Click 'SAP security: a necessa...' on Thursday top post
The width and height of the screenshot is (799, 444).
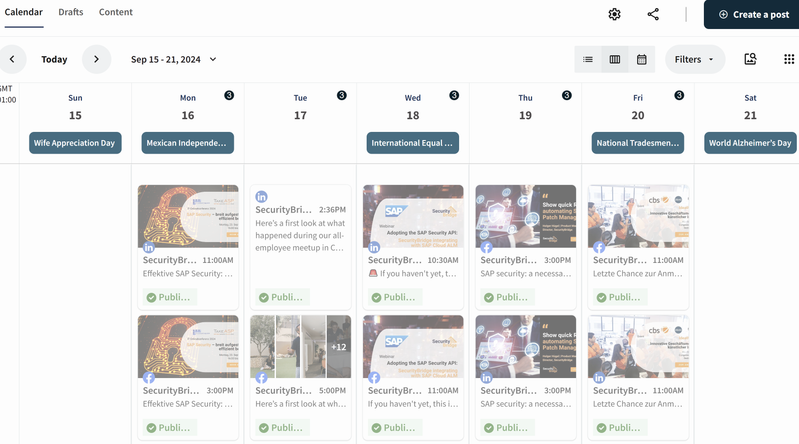[x=526, y=274]
